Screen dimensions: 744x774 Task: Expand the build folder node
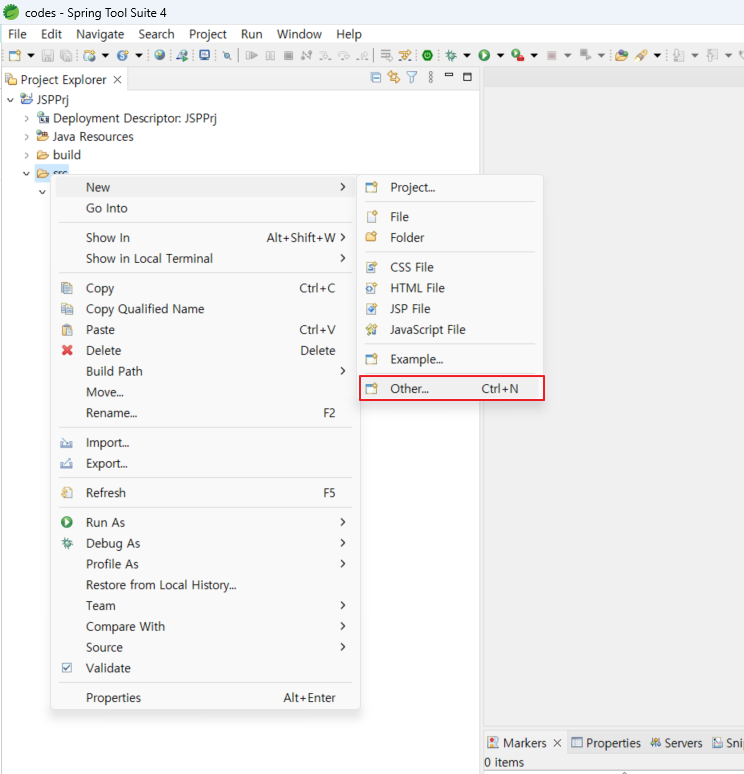click(x=27, y=155)
